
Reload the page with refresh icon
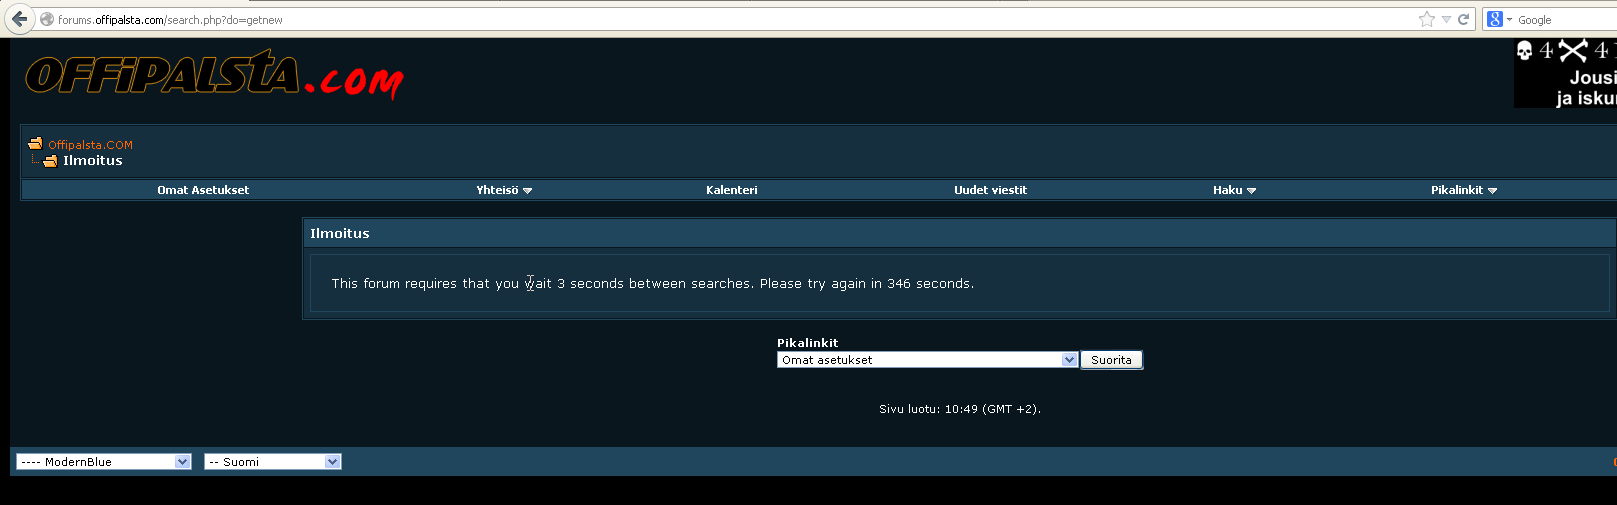tap(1464, 19)
